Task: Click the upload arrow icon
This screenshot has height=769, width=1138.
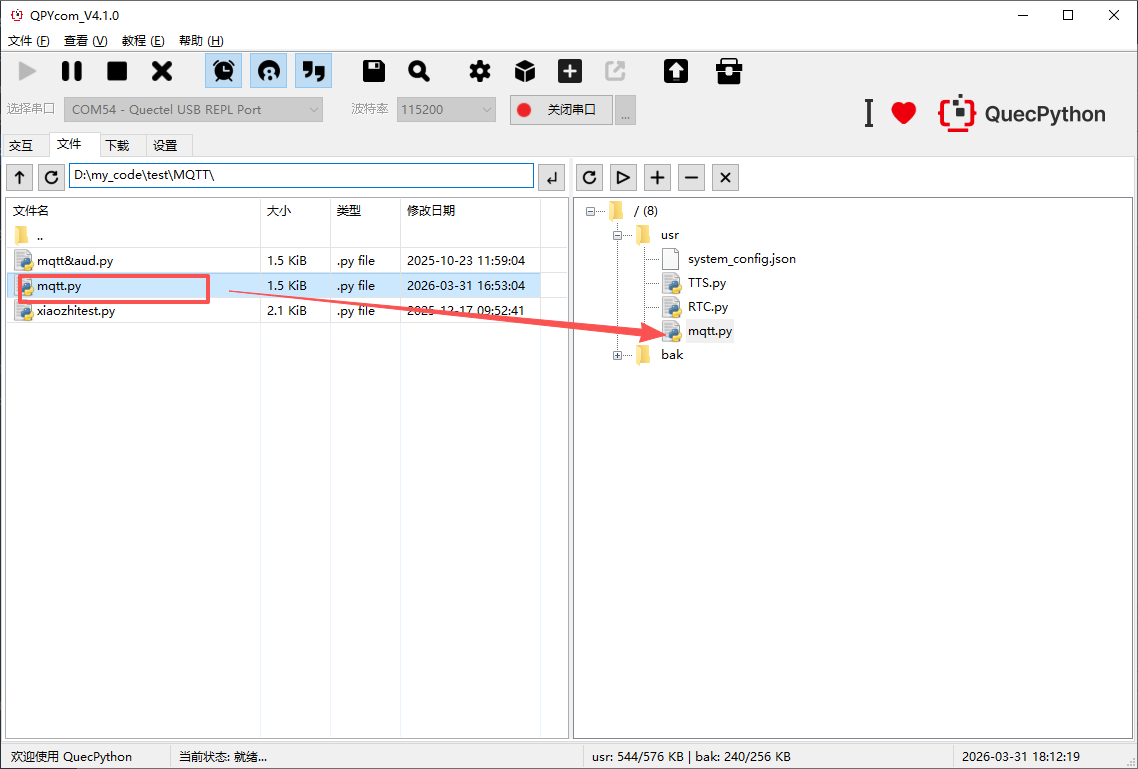Action: (676, 71)
